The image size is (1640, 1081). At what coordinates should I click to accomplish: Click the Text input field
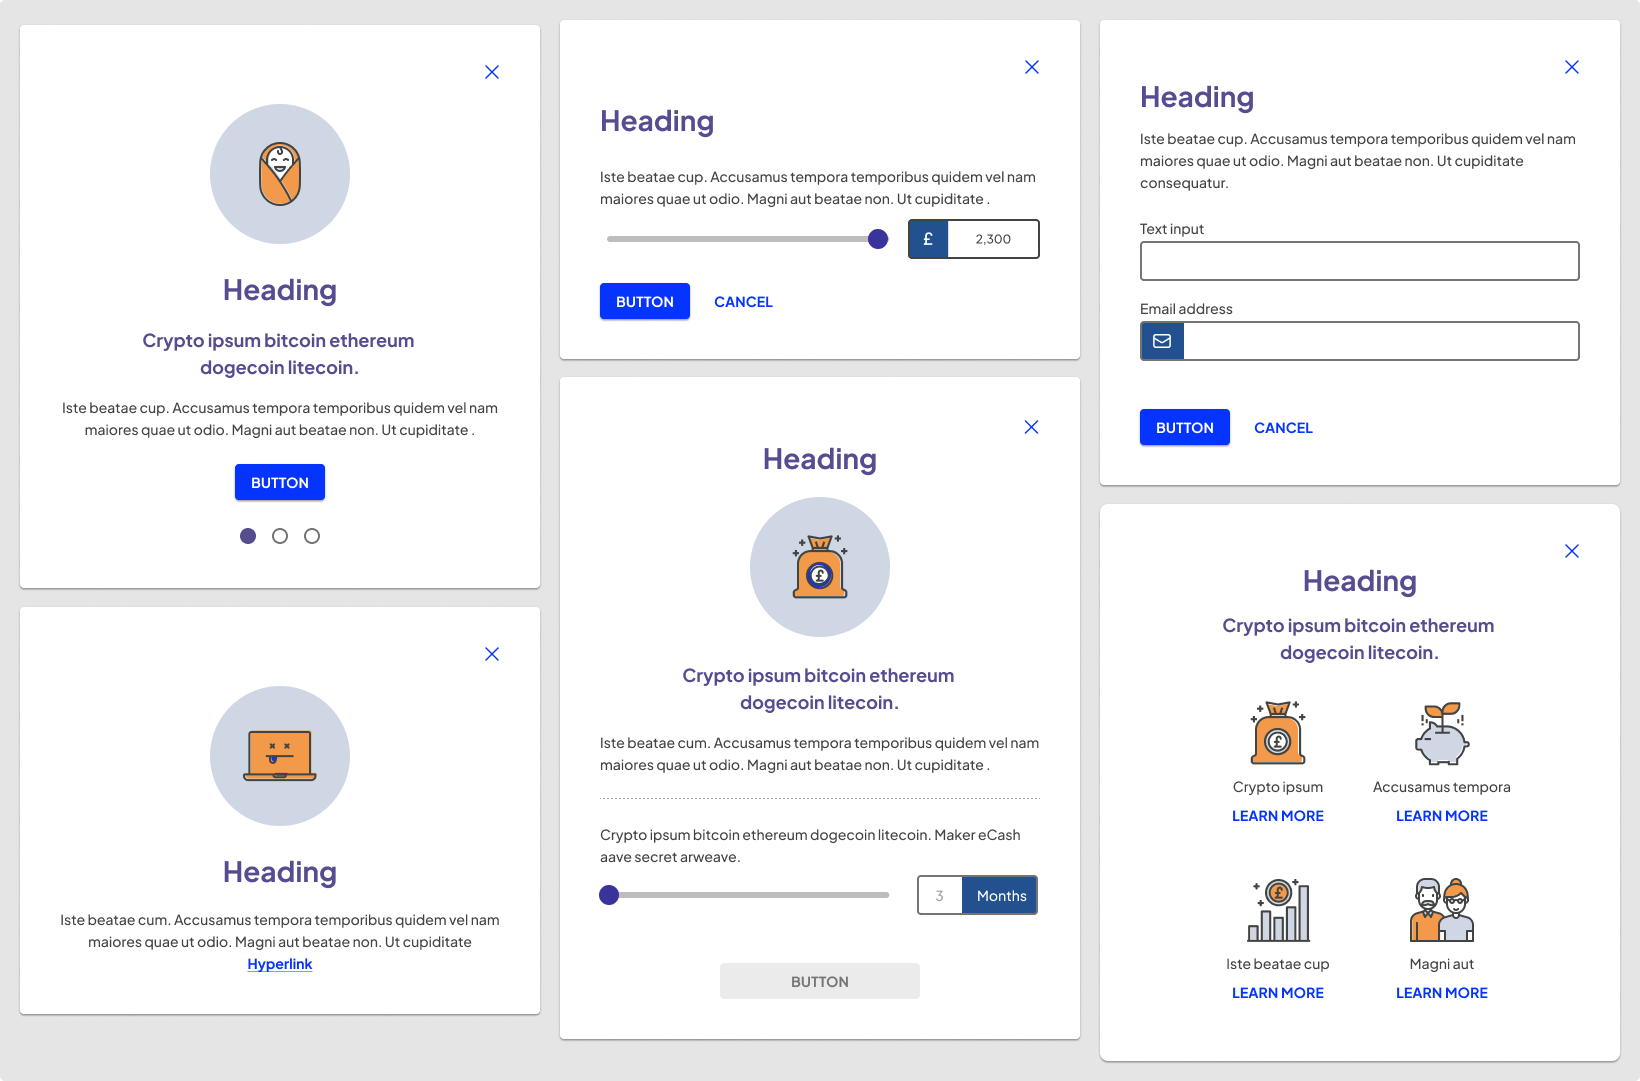click(x=1360, y=261)
